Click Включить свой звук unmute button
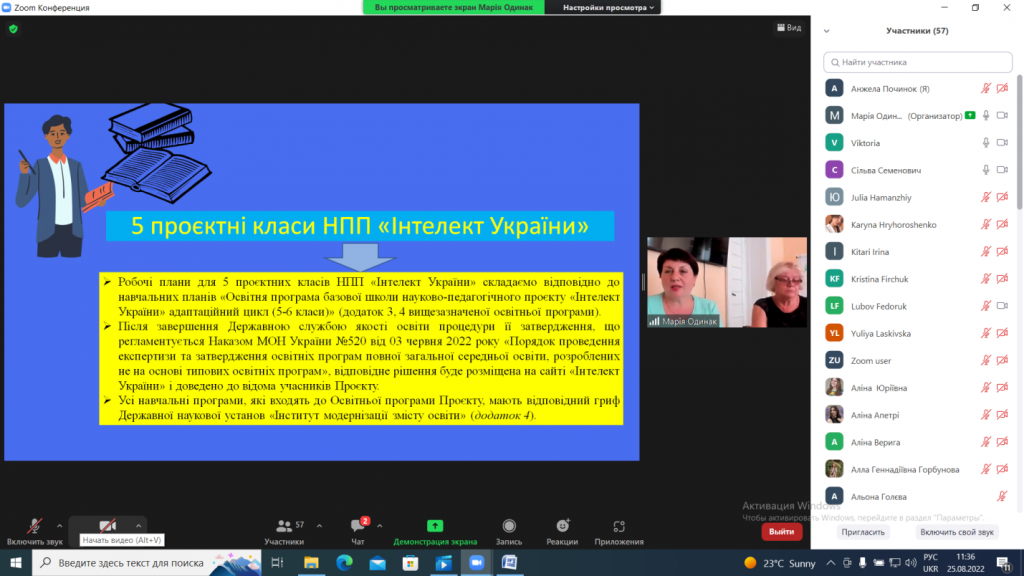The width and height of the screenshot is (1024, 576). click(x=957, y=532)
